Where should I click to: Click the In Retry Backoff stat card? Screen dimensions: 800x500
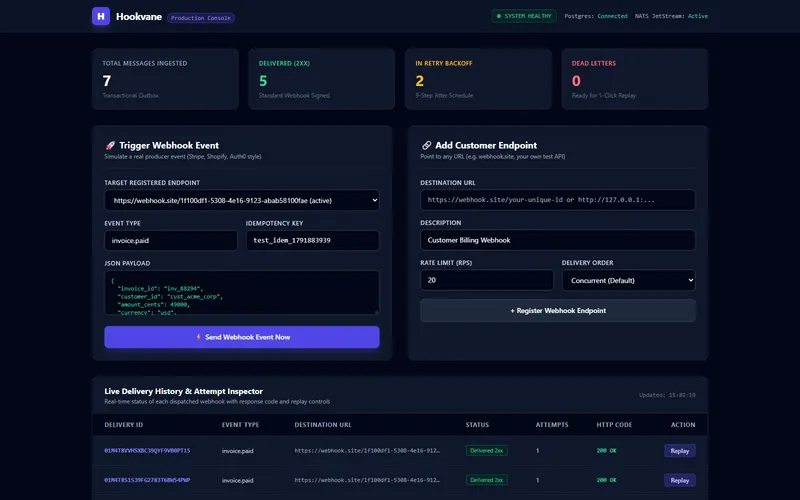point(478,79)
